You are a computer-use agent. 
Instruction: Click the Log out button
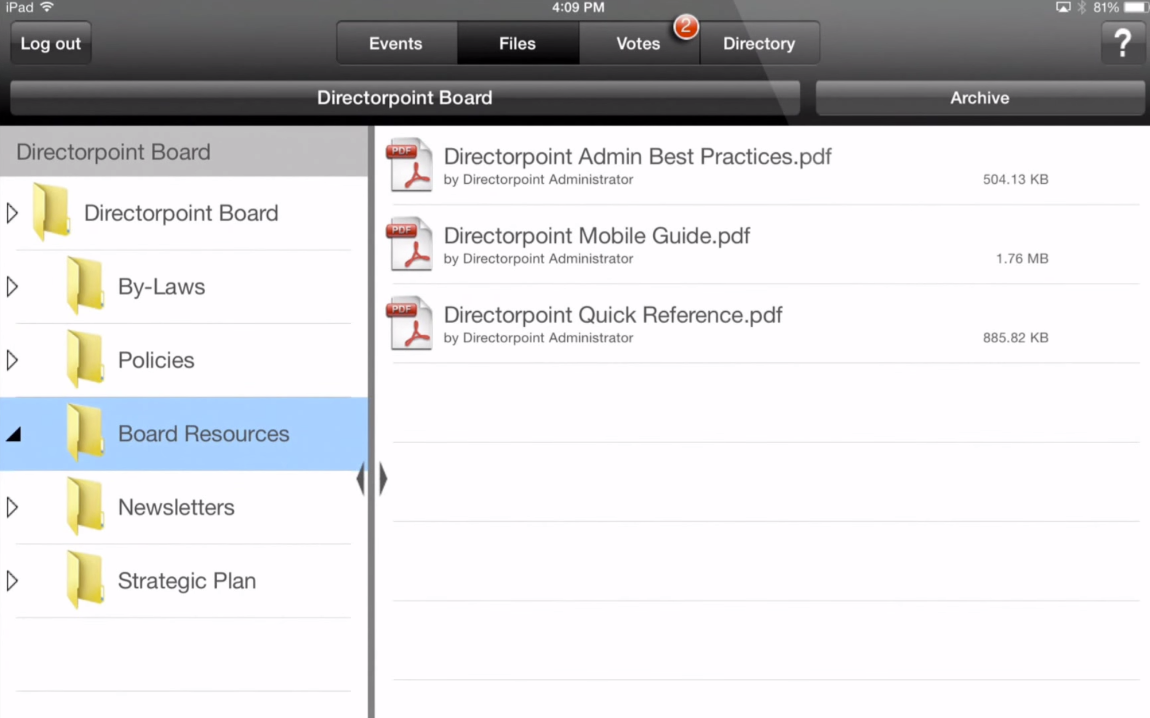point(51,43)
